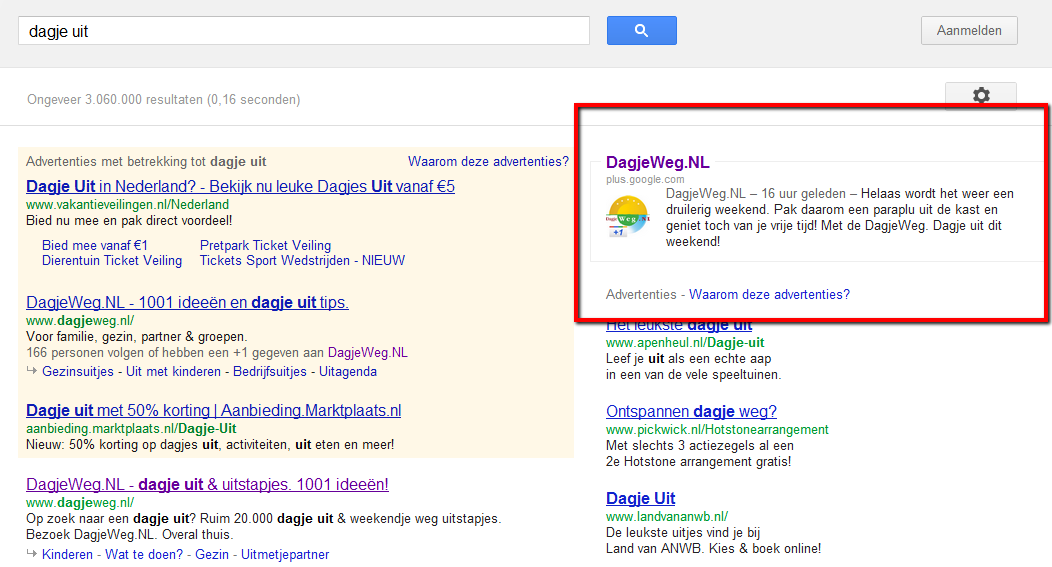The width and height of the screenshot is (1052, 567).
Task: Click the DagjeWeg.NL Google+ post snippet
Action: click(x=840, y=217)
